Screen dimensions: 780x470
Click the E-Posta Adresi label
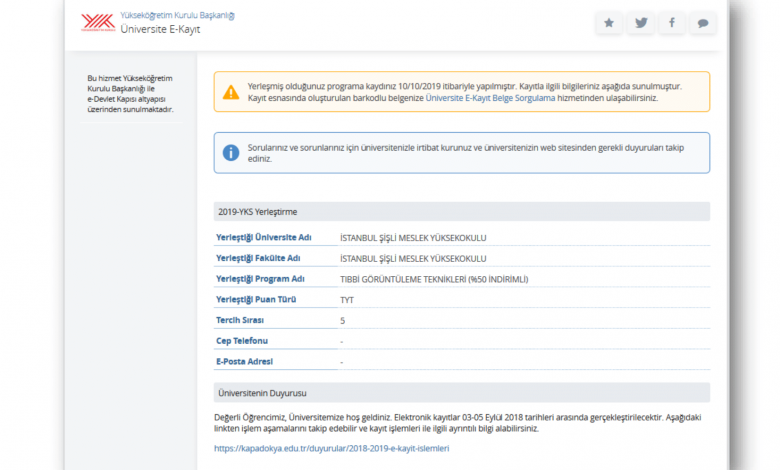click(x=244, y=362)
